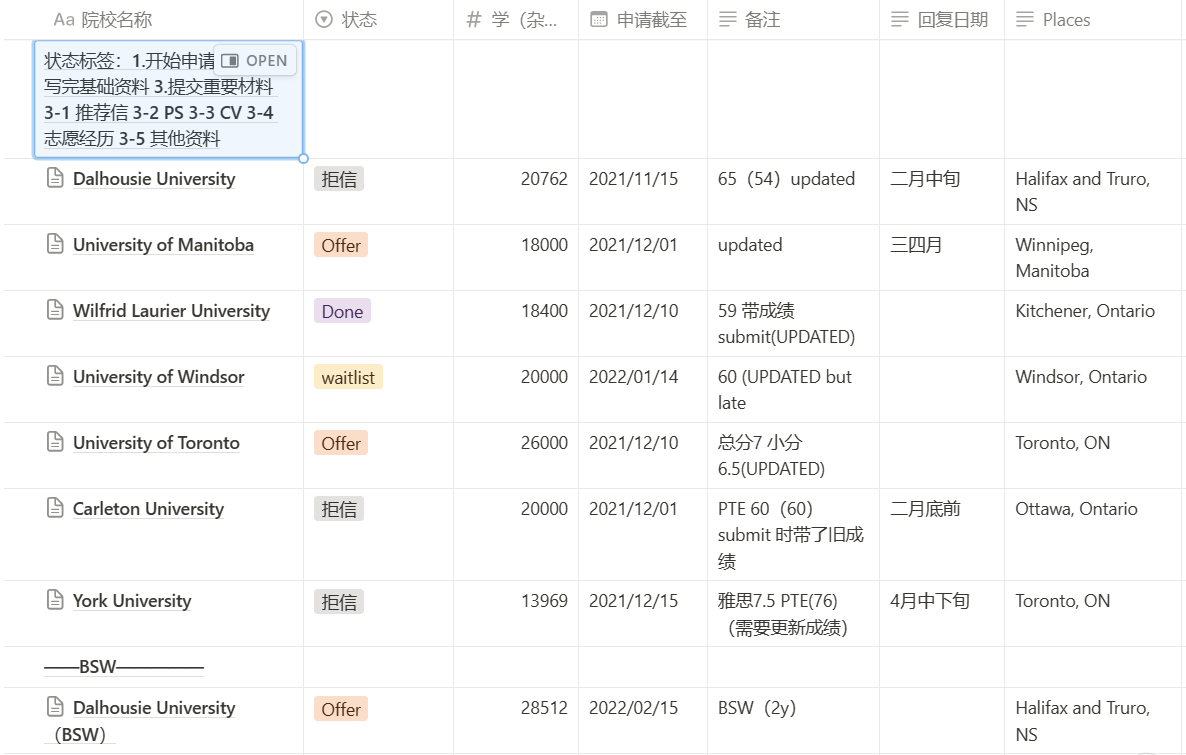
Task: Open the 状态标签 row with OPEN button
Action: (255, 61)
